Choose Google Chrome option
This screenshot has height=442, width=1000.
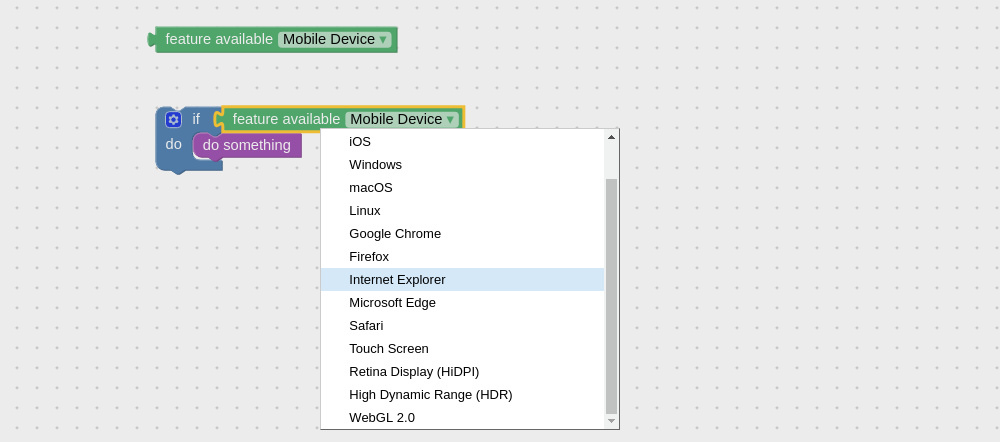pos(462,233)
